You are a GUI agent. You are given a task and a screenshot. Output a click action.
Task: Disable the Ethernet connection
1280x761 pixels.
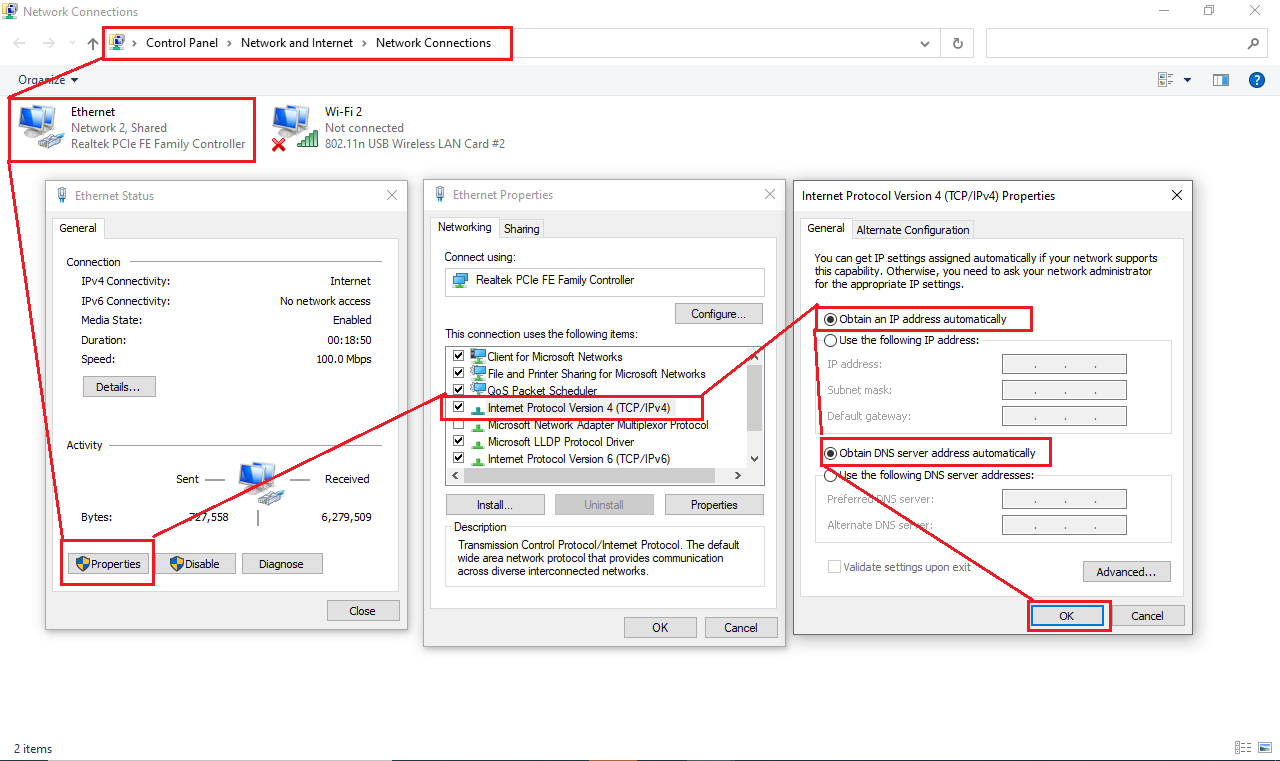tap(195, 564)
